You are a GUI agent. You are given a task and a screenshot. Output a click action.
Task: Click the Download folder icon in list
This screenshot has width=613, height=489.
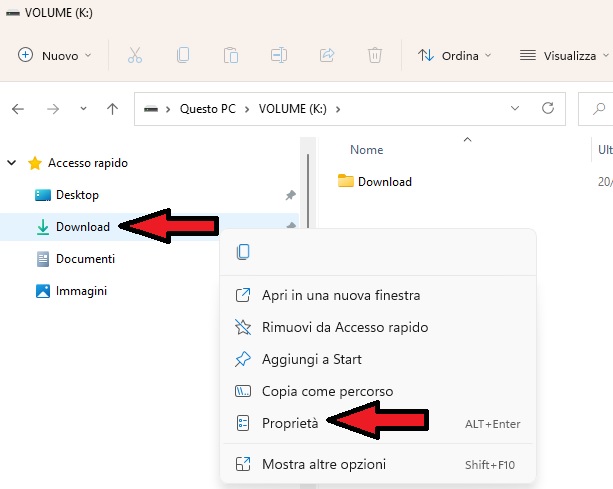click(x=346, y=181)
